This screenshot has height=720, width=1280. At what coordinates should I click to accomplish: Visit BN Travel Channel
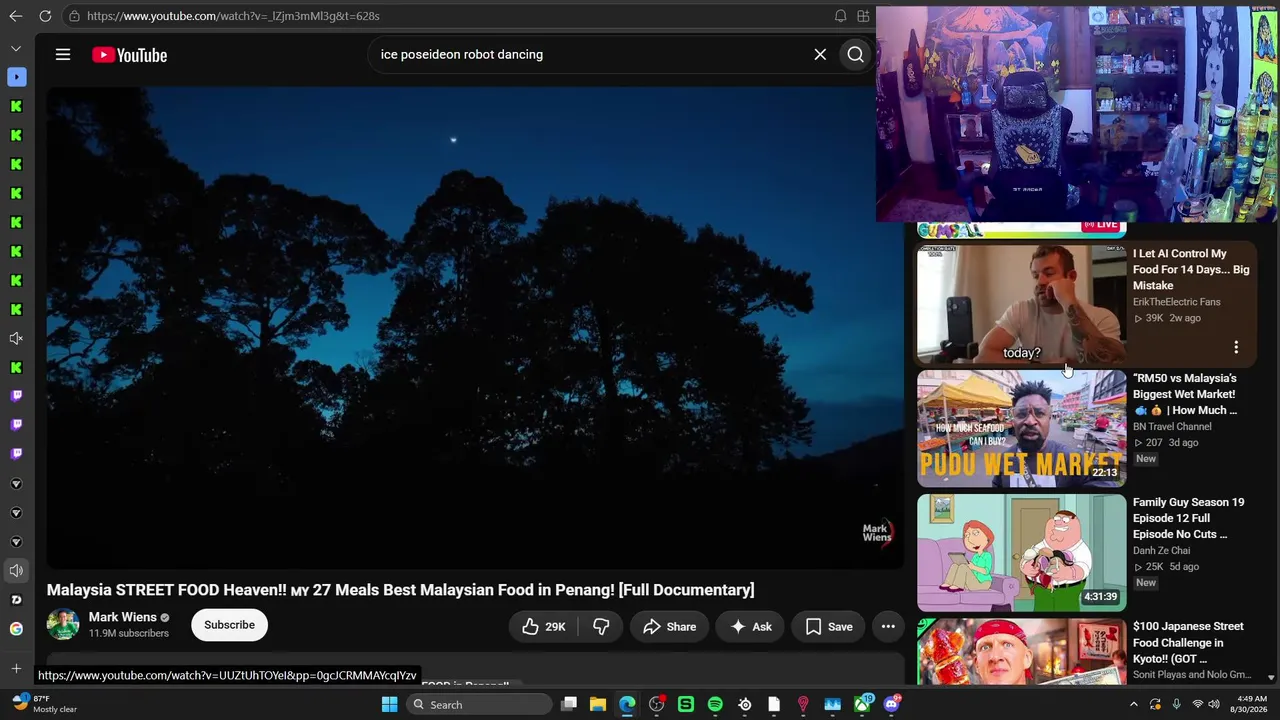coord(1172,427)
